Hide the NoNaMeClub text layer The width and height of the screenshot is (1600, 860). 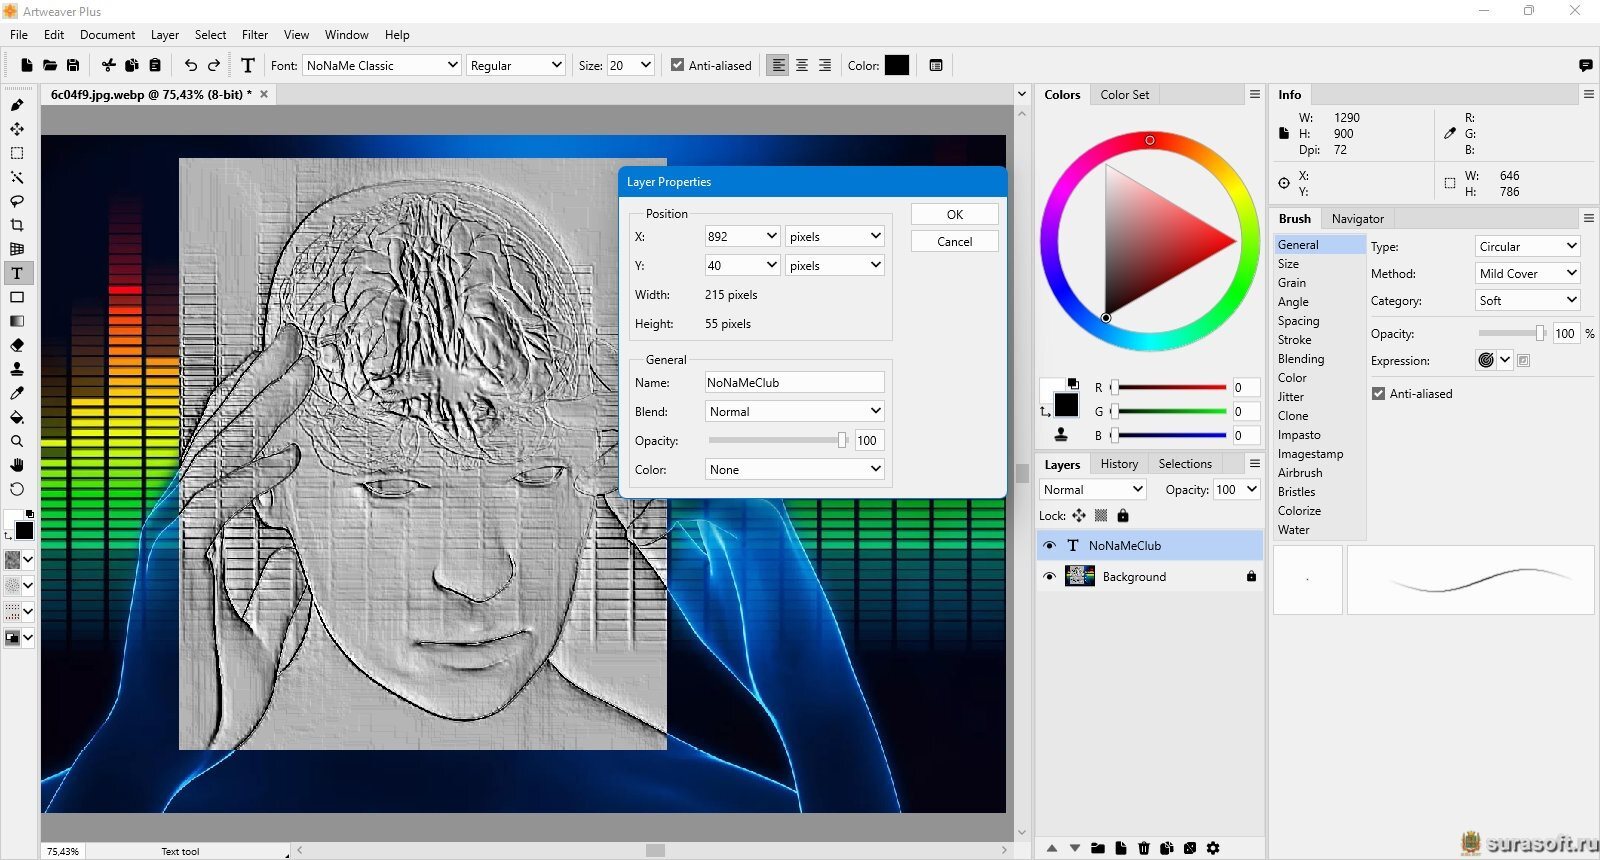tap(1049, 546)
